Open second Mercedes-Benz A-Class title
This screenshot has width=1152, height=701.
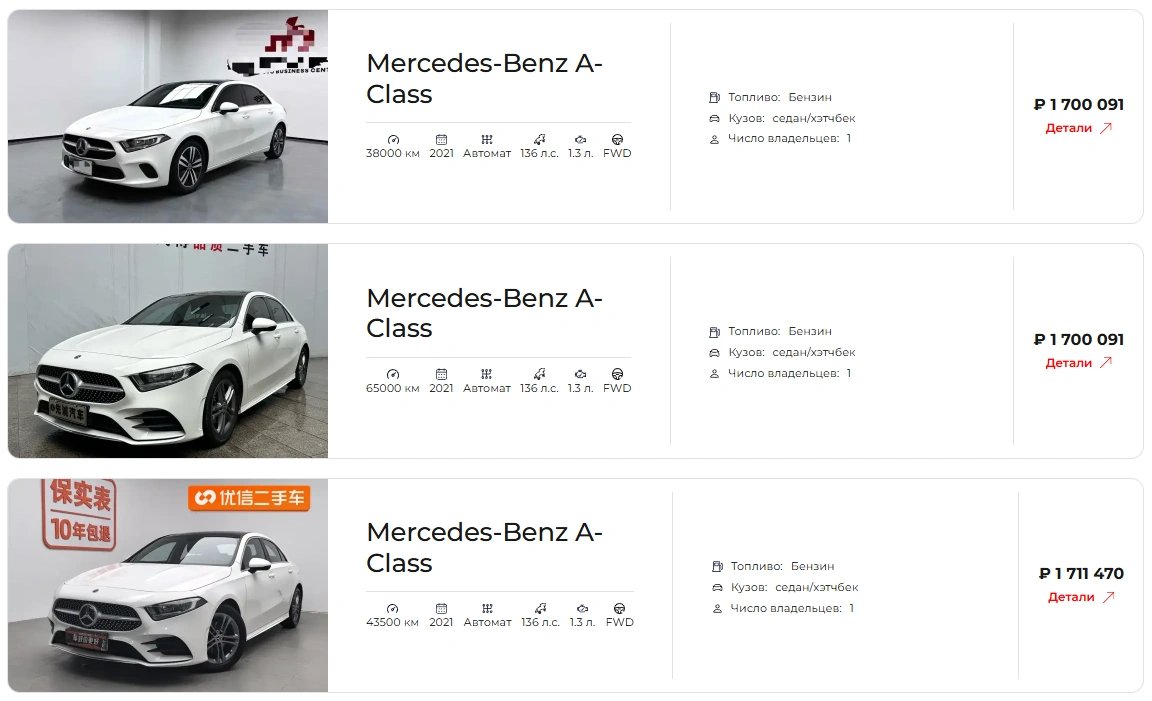(484, 313)
